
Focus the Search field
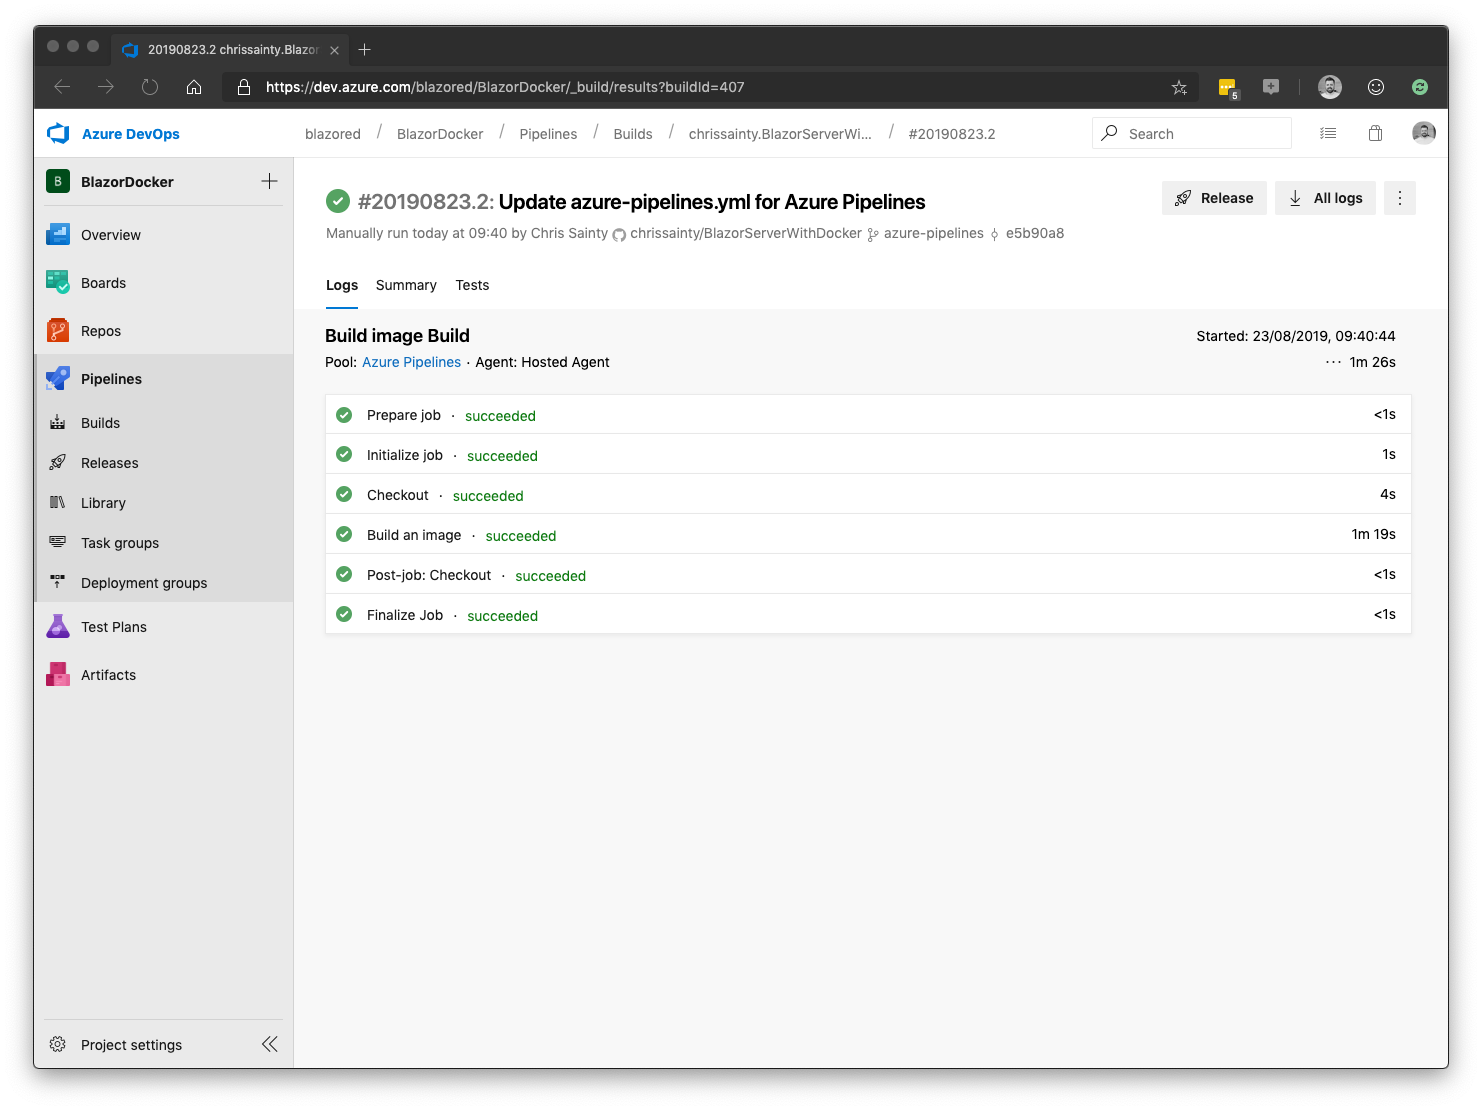coord(1192,133)
